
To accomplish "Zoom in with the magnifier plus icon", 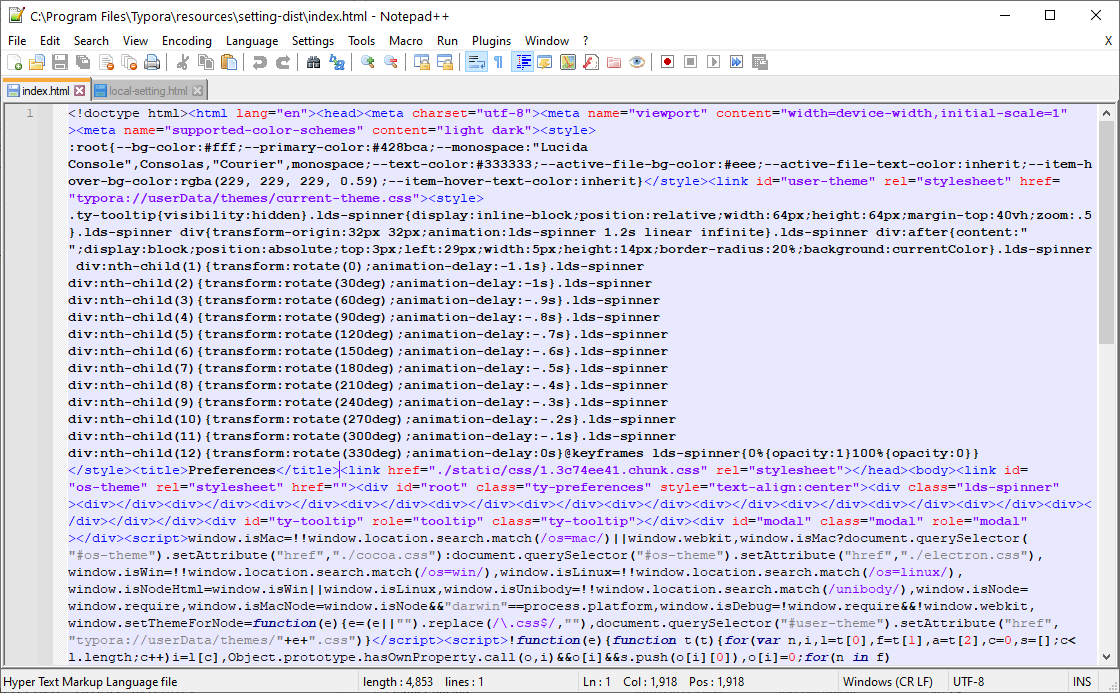I will [368, 62].
